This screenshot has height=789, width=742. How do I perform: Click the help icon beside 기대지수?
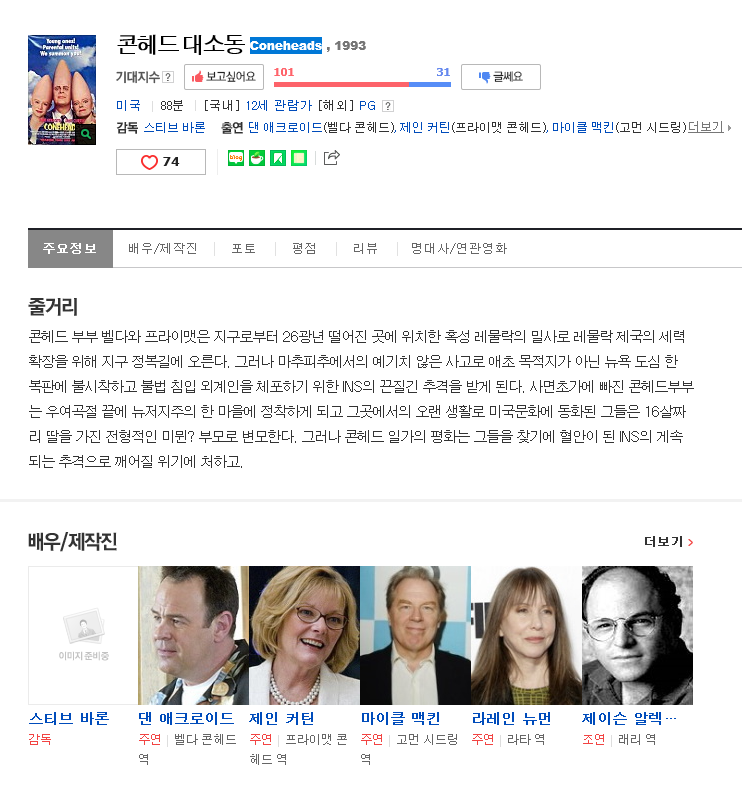pyautogui.click(x=168, y=77)
